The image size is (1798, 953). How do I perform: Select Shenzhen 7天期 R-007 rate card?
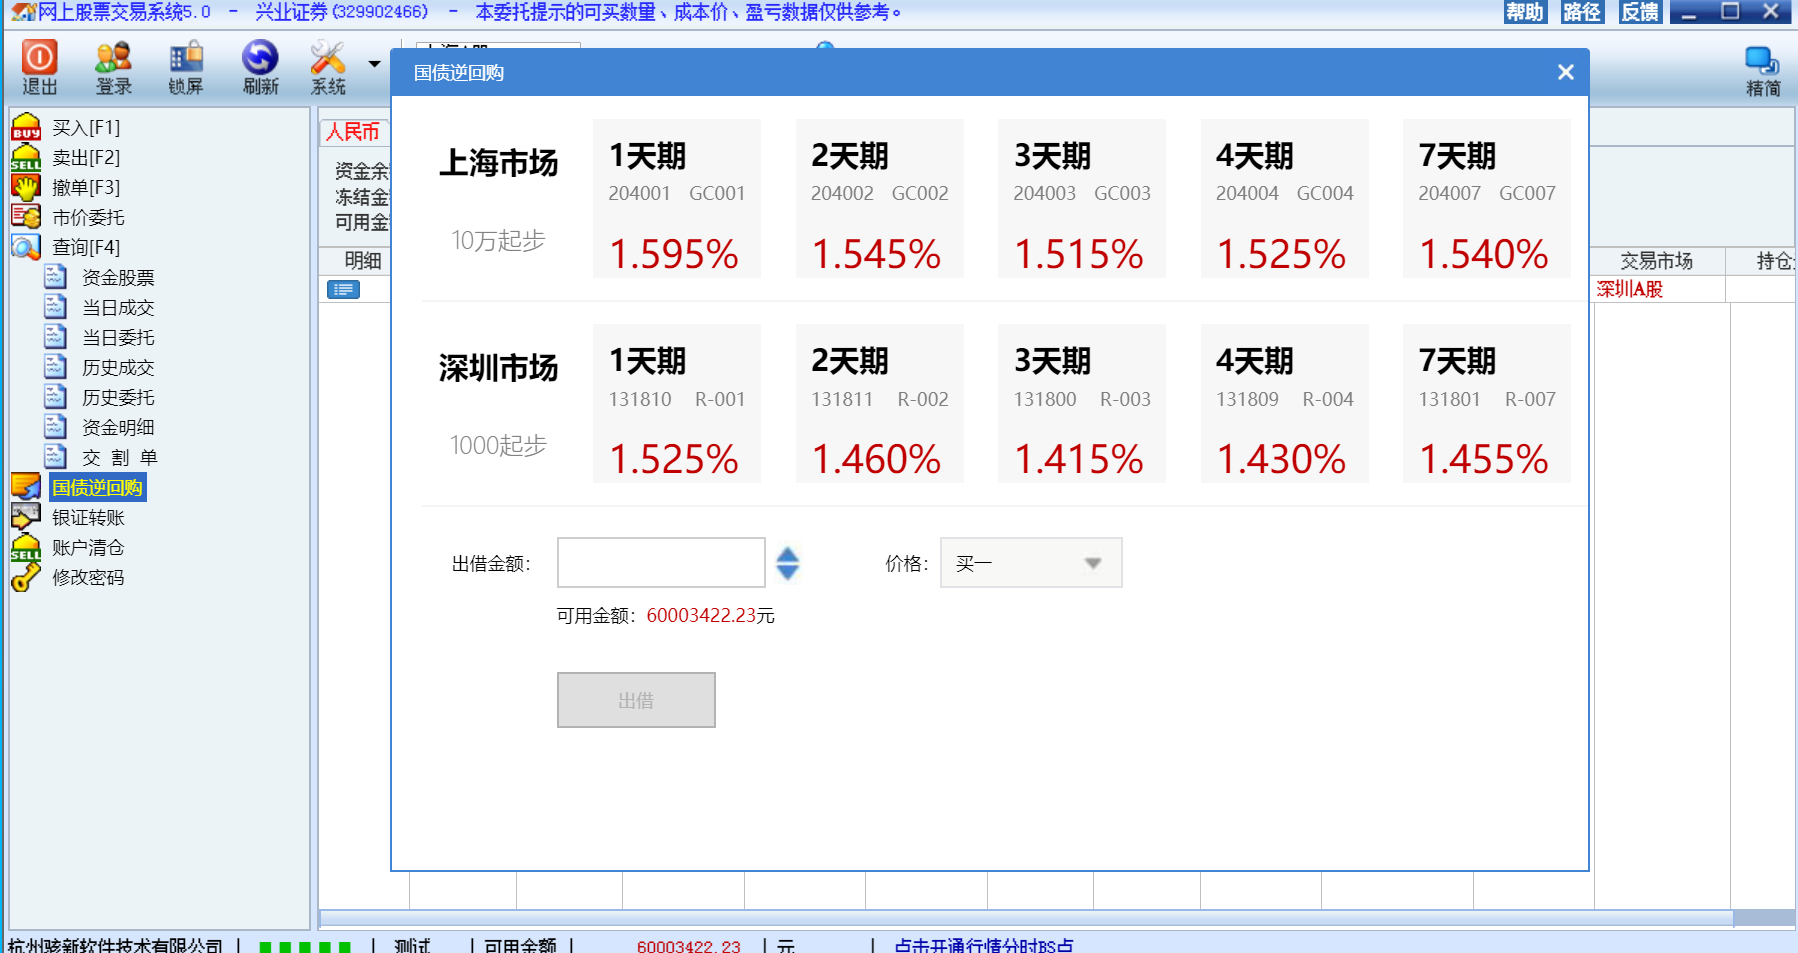(x=1486, y=403)
